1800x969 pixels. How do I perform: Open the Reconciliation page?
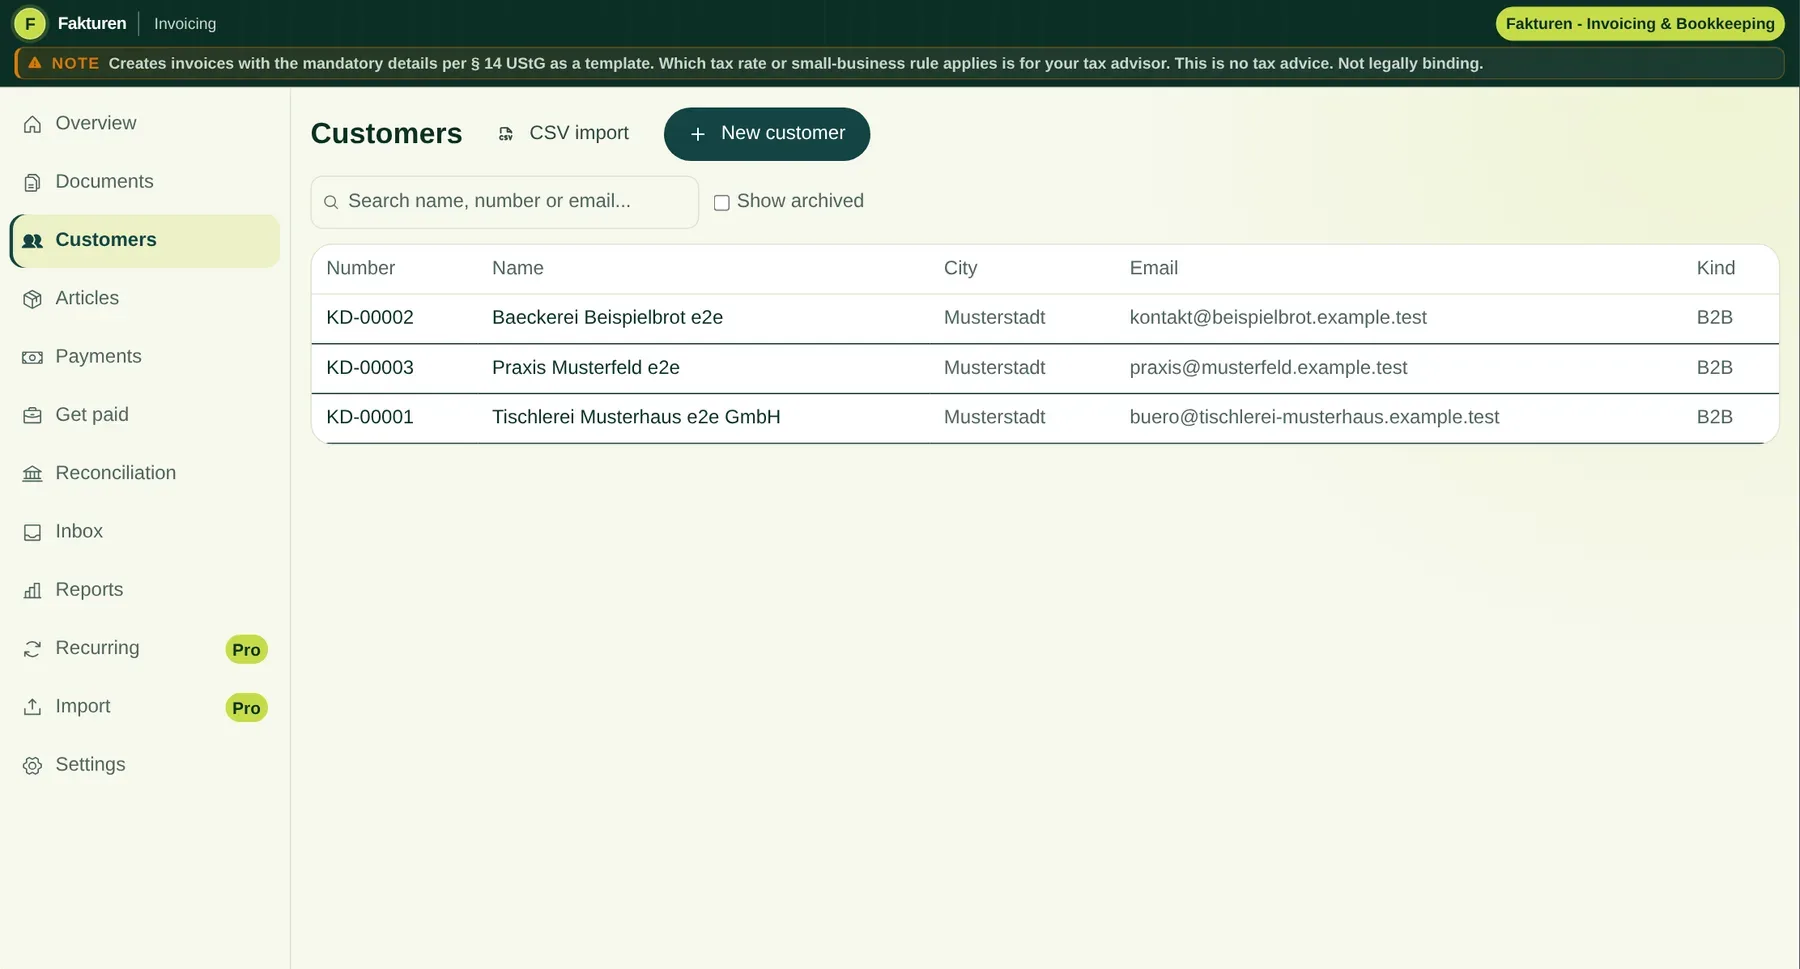(x=144, y=473)
